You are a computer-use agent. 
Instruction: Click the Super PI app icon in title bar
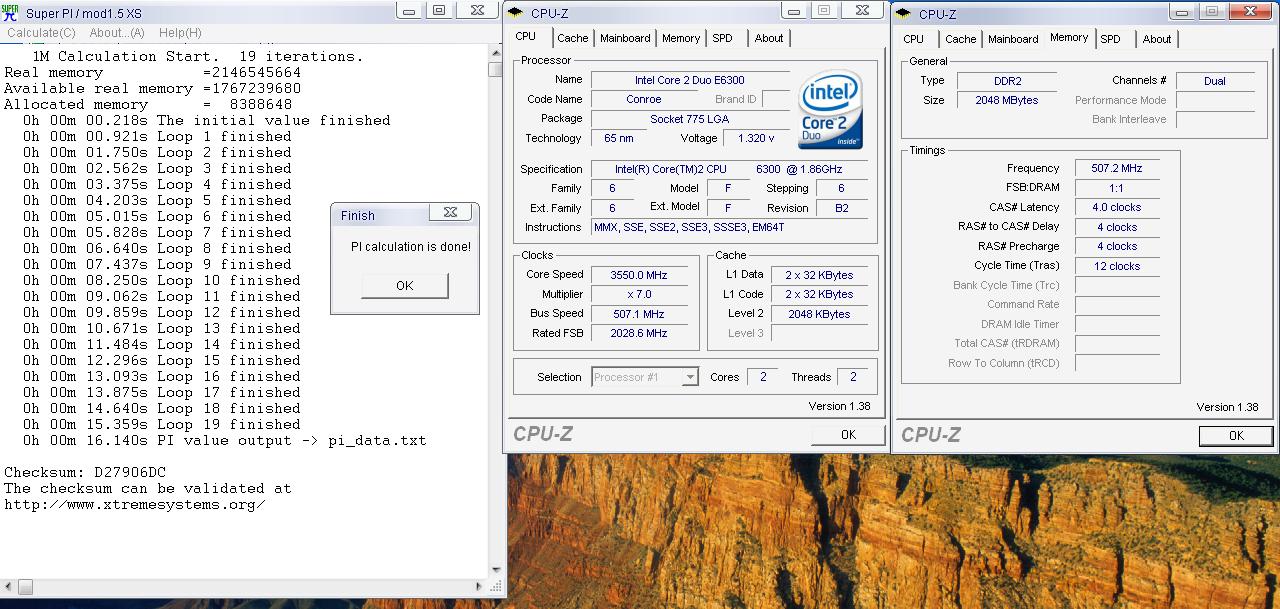[10, 12]
